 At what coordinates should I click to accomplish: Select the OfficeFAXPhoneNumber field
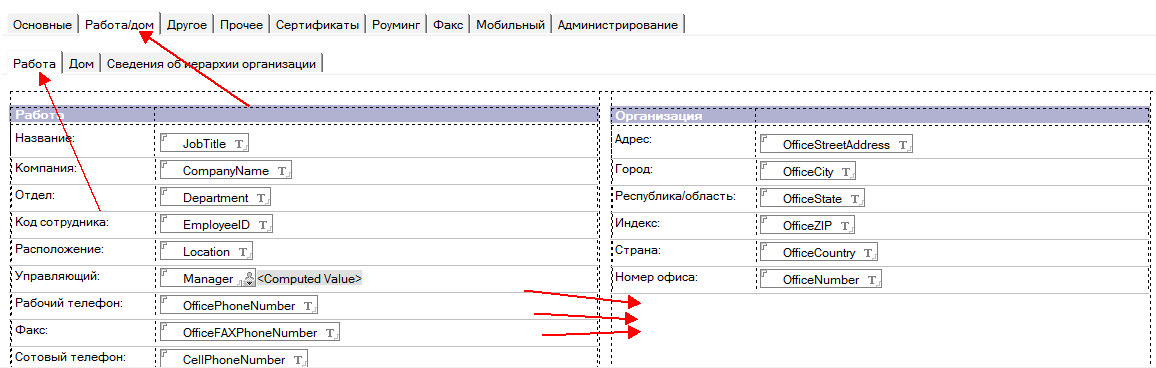[x=251, y=333]
